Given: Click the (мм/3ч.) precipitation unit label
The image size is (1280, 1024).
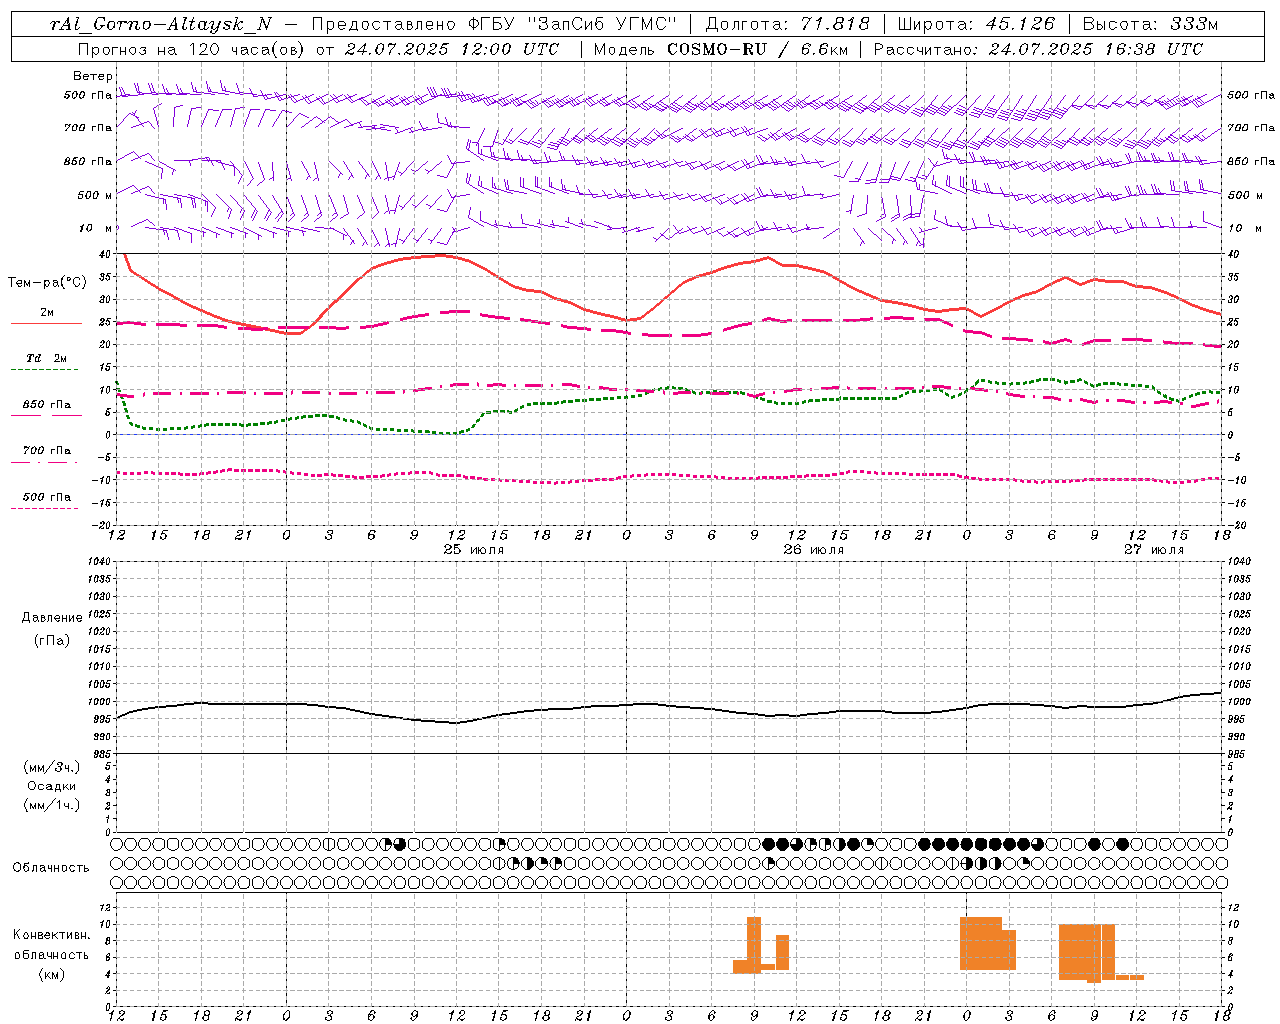Looking at the screenshot, I should click(52, 767).
